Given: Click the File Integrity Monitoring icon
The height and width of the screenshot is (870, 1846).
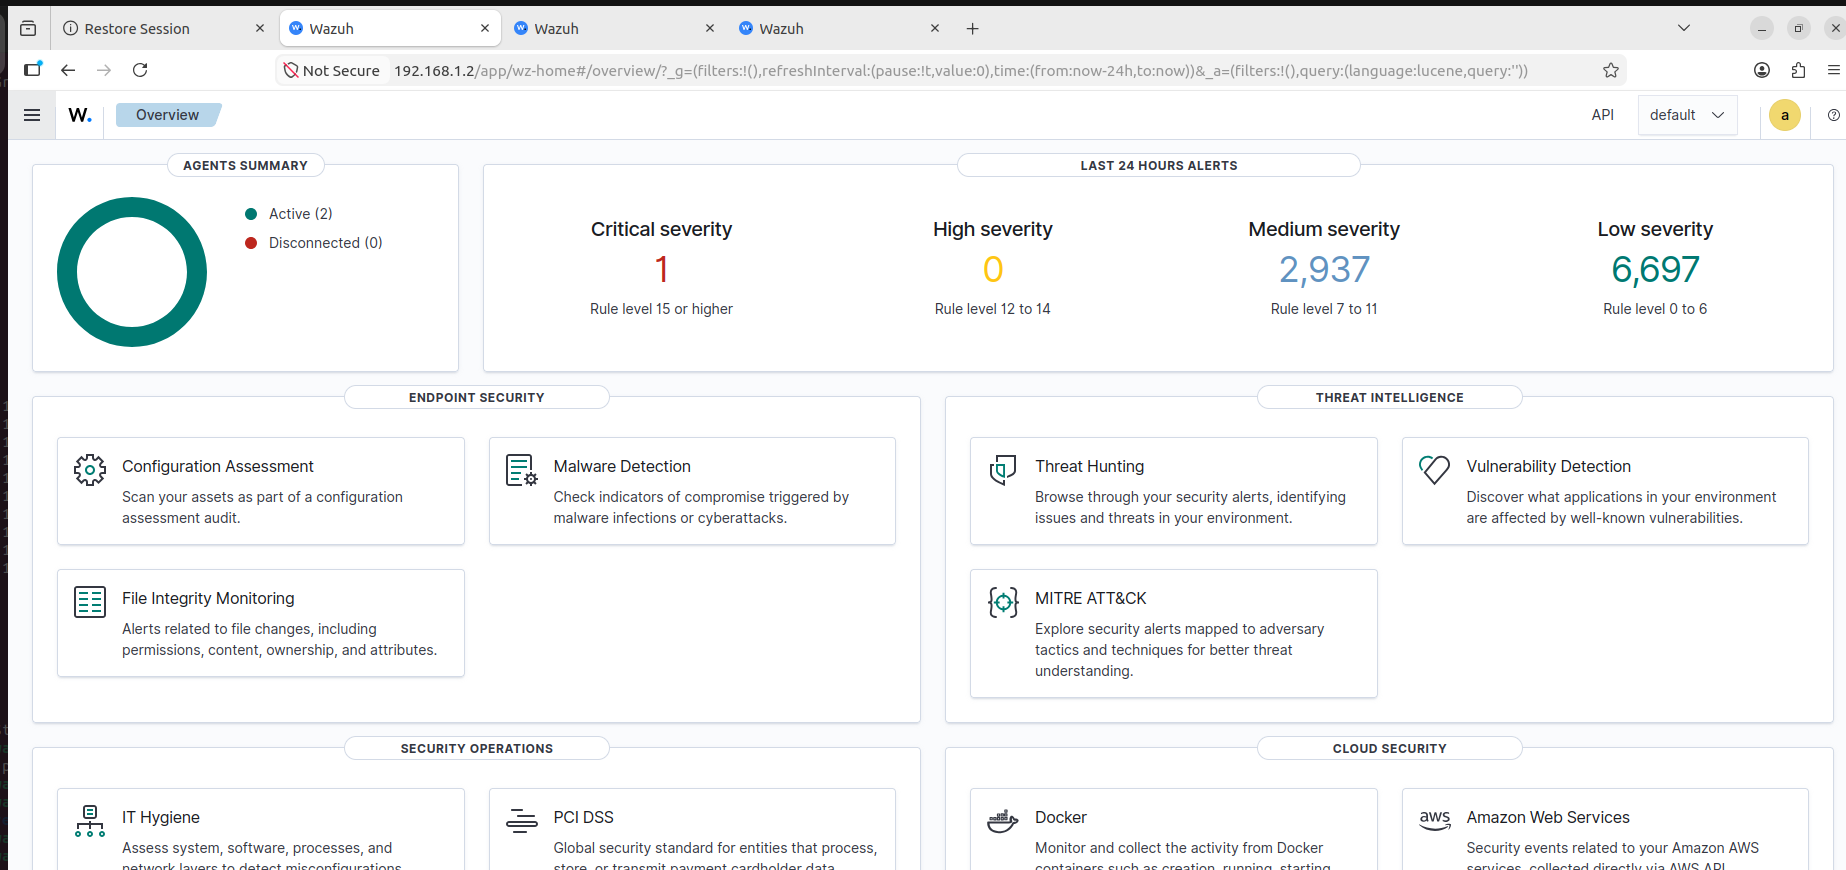Looking at the screenshot, I should pos(90,601).
